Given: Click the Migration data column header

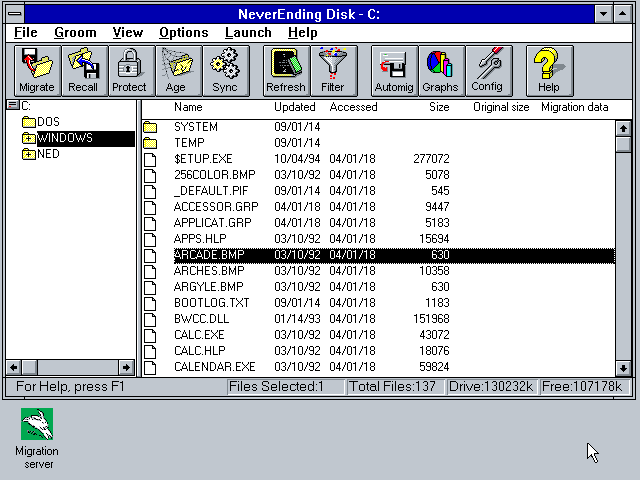Looking at the screenshot, I should 575,107.
